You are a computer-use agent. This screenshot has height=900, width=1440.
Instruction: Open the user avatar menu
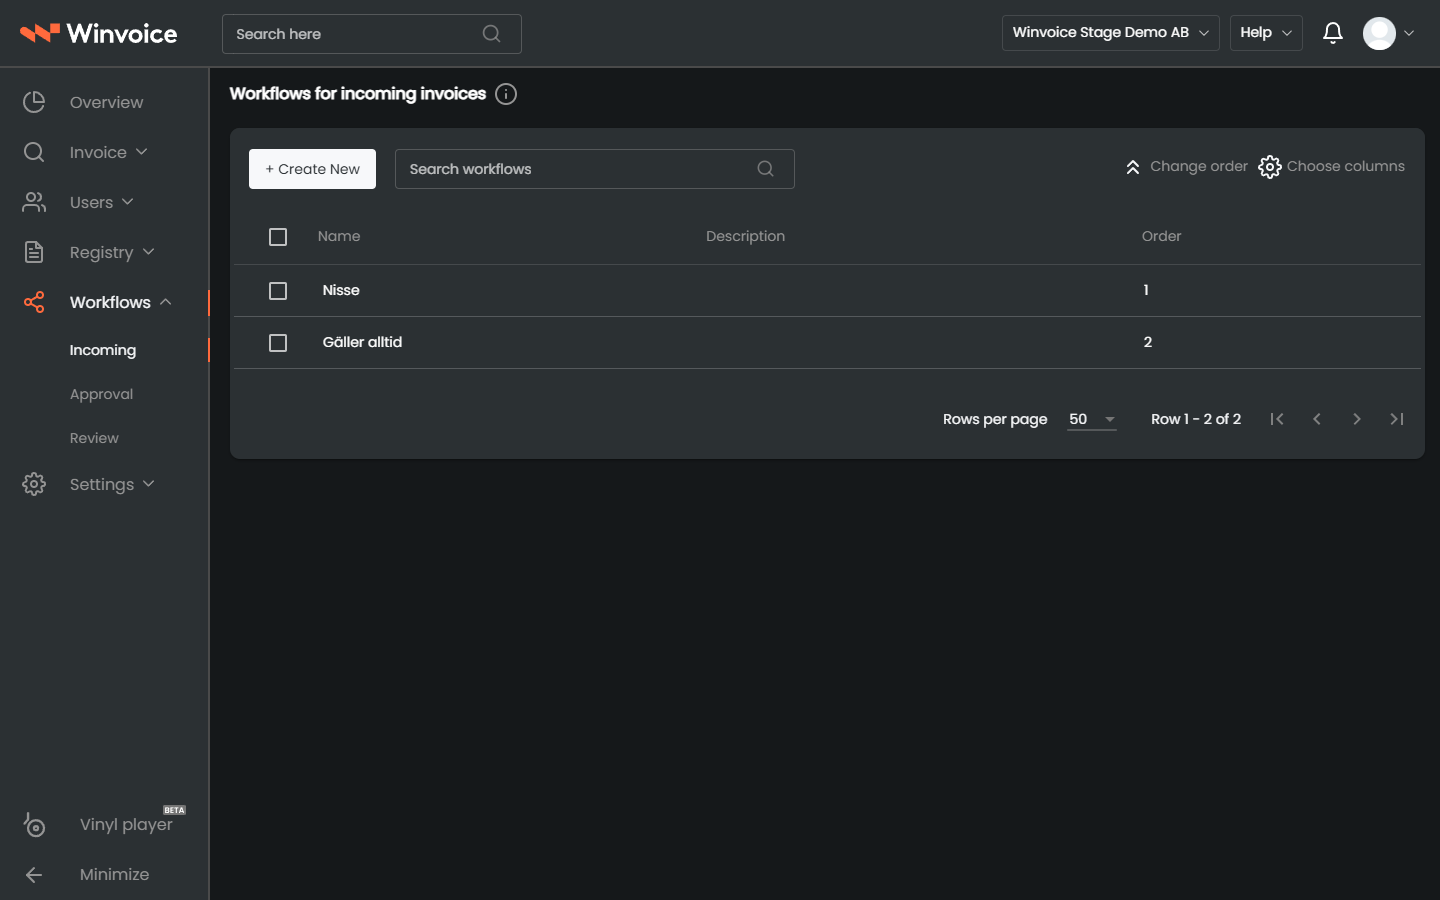[x=1389, y=33]
